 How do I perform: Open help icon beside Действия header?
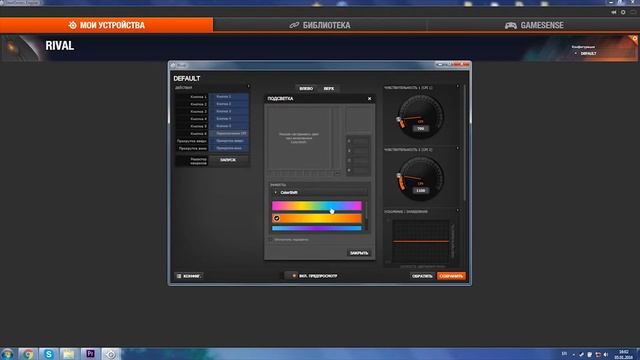click(x=248, y=87)
